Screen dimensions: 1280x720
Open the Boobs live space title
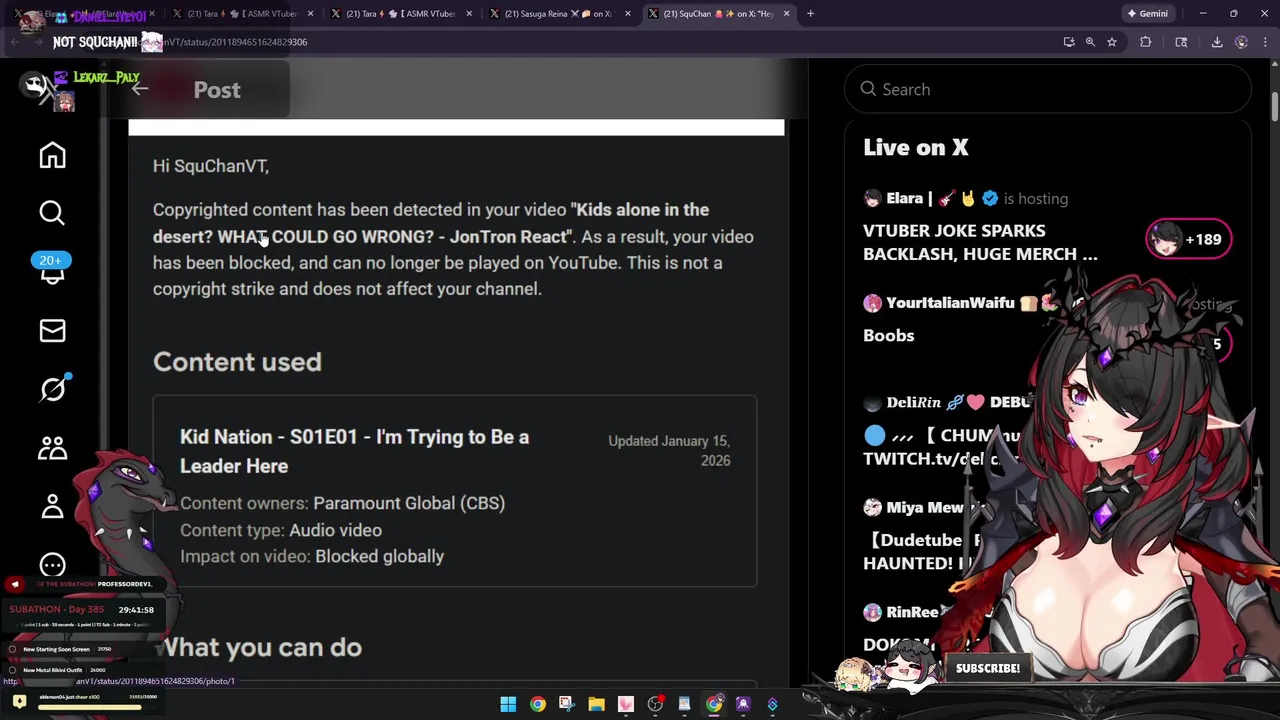pyautogui.click(x=888, y=335)
